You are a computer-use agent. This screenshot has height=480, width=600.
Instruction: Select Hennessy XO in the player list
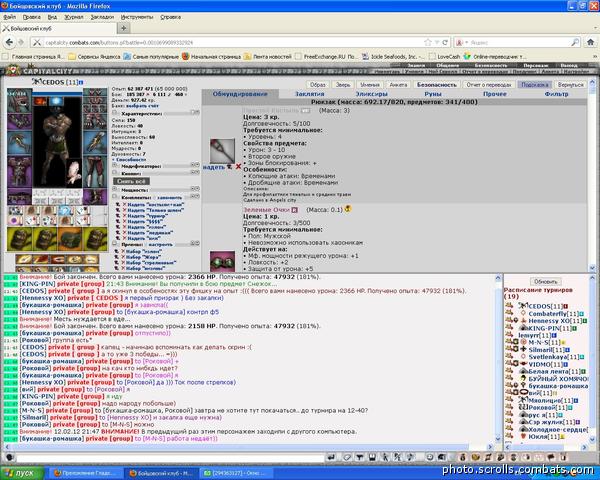[x=549, y=321]
